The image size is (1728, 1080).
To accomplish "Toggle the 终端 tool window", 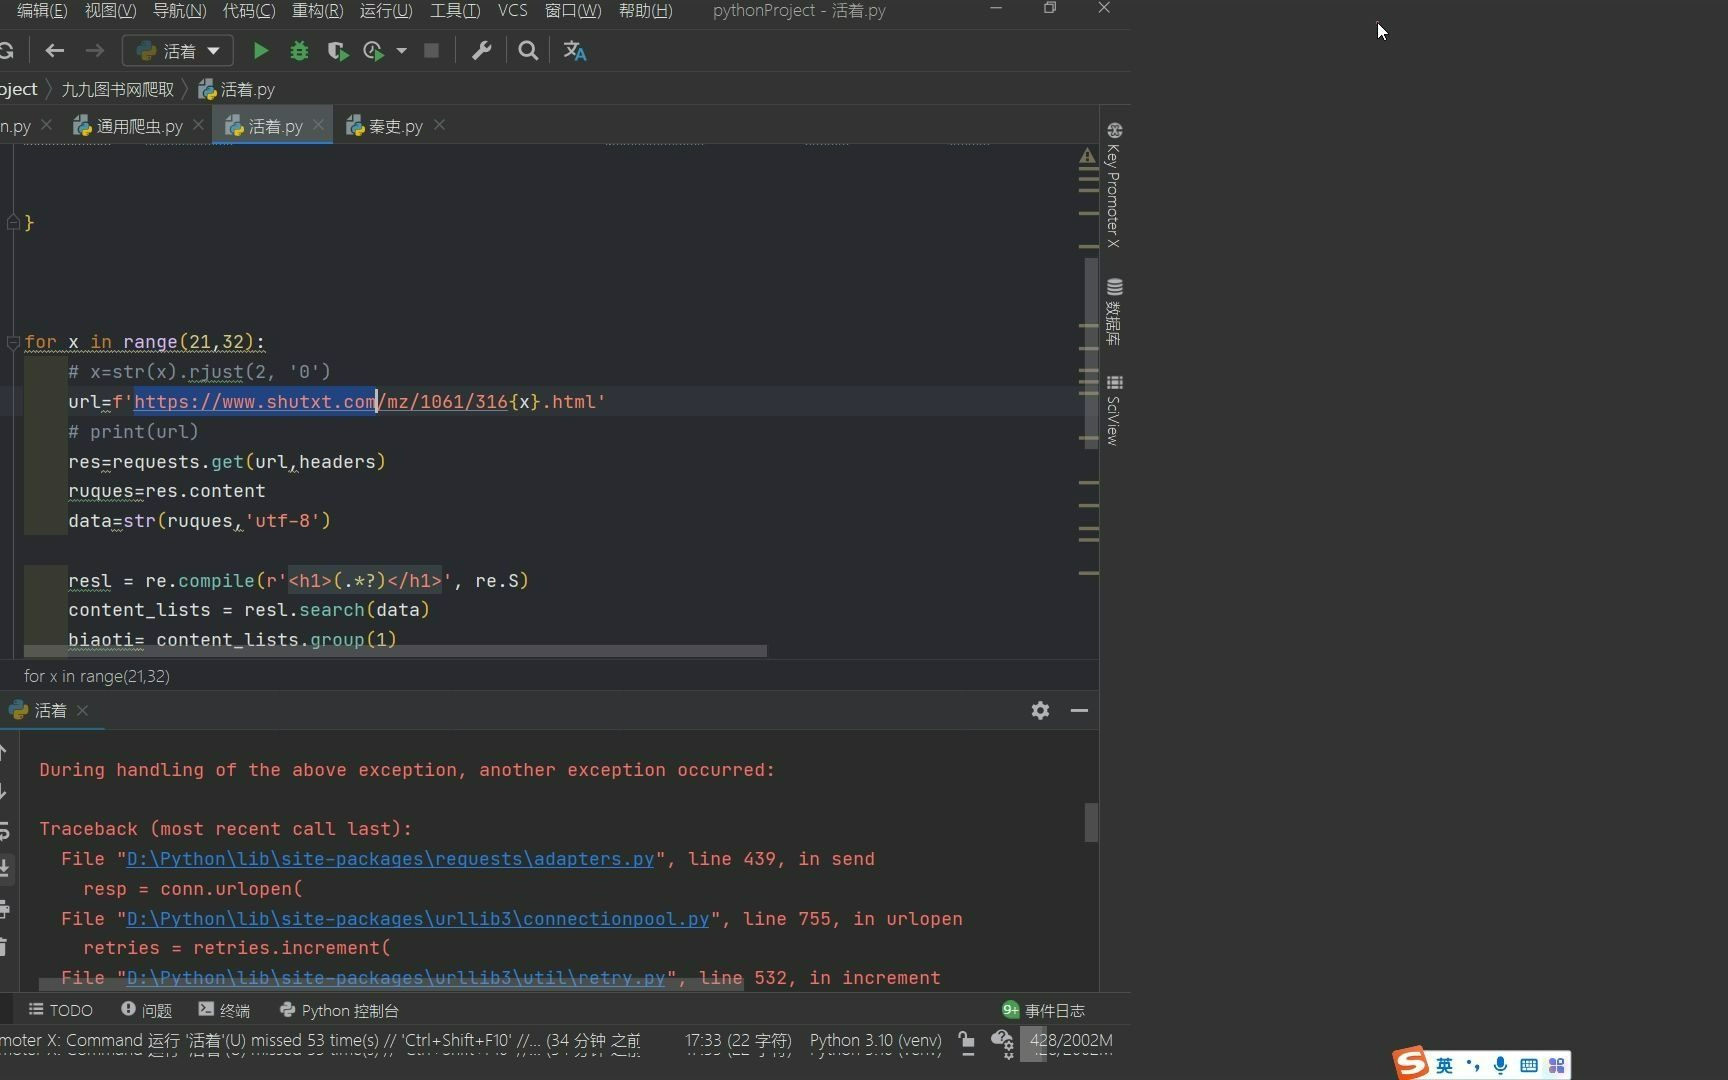I will tap(223, 1010).
